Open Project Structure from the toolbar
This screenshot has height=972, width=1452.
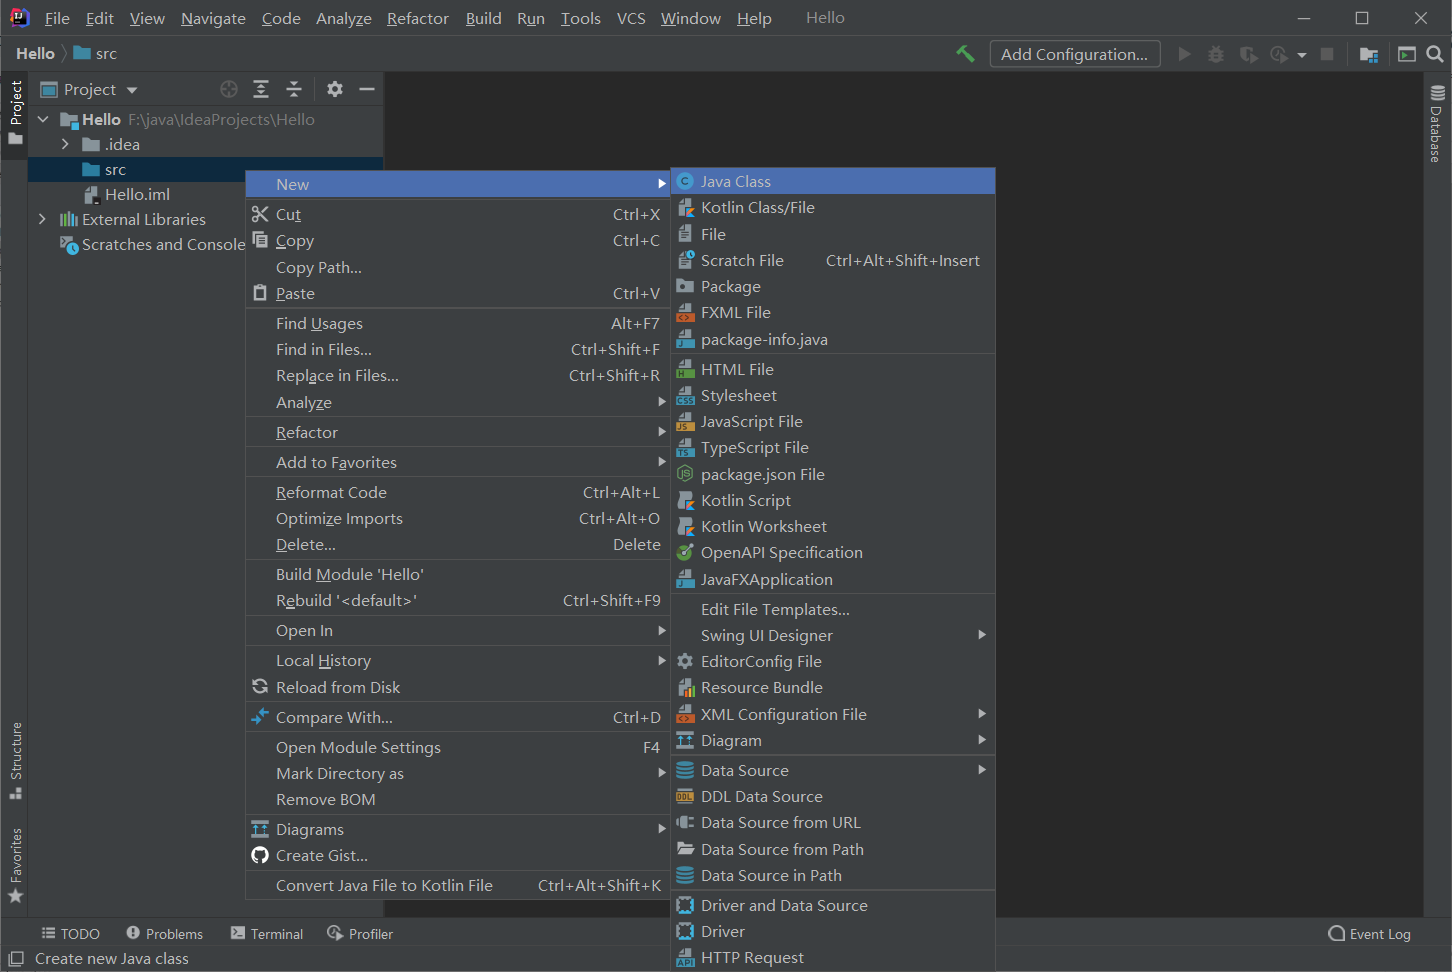[1369, 54]
